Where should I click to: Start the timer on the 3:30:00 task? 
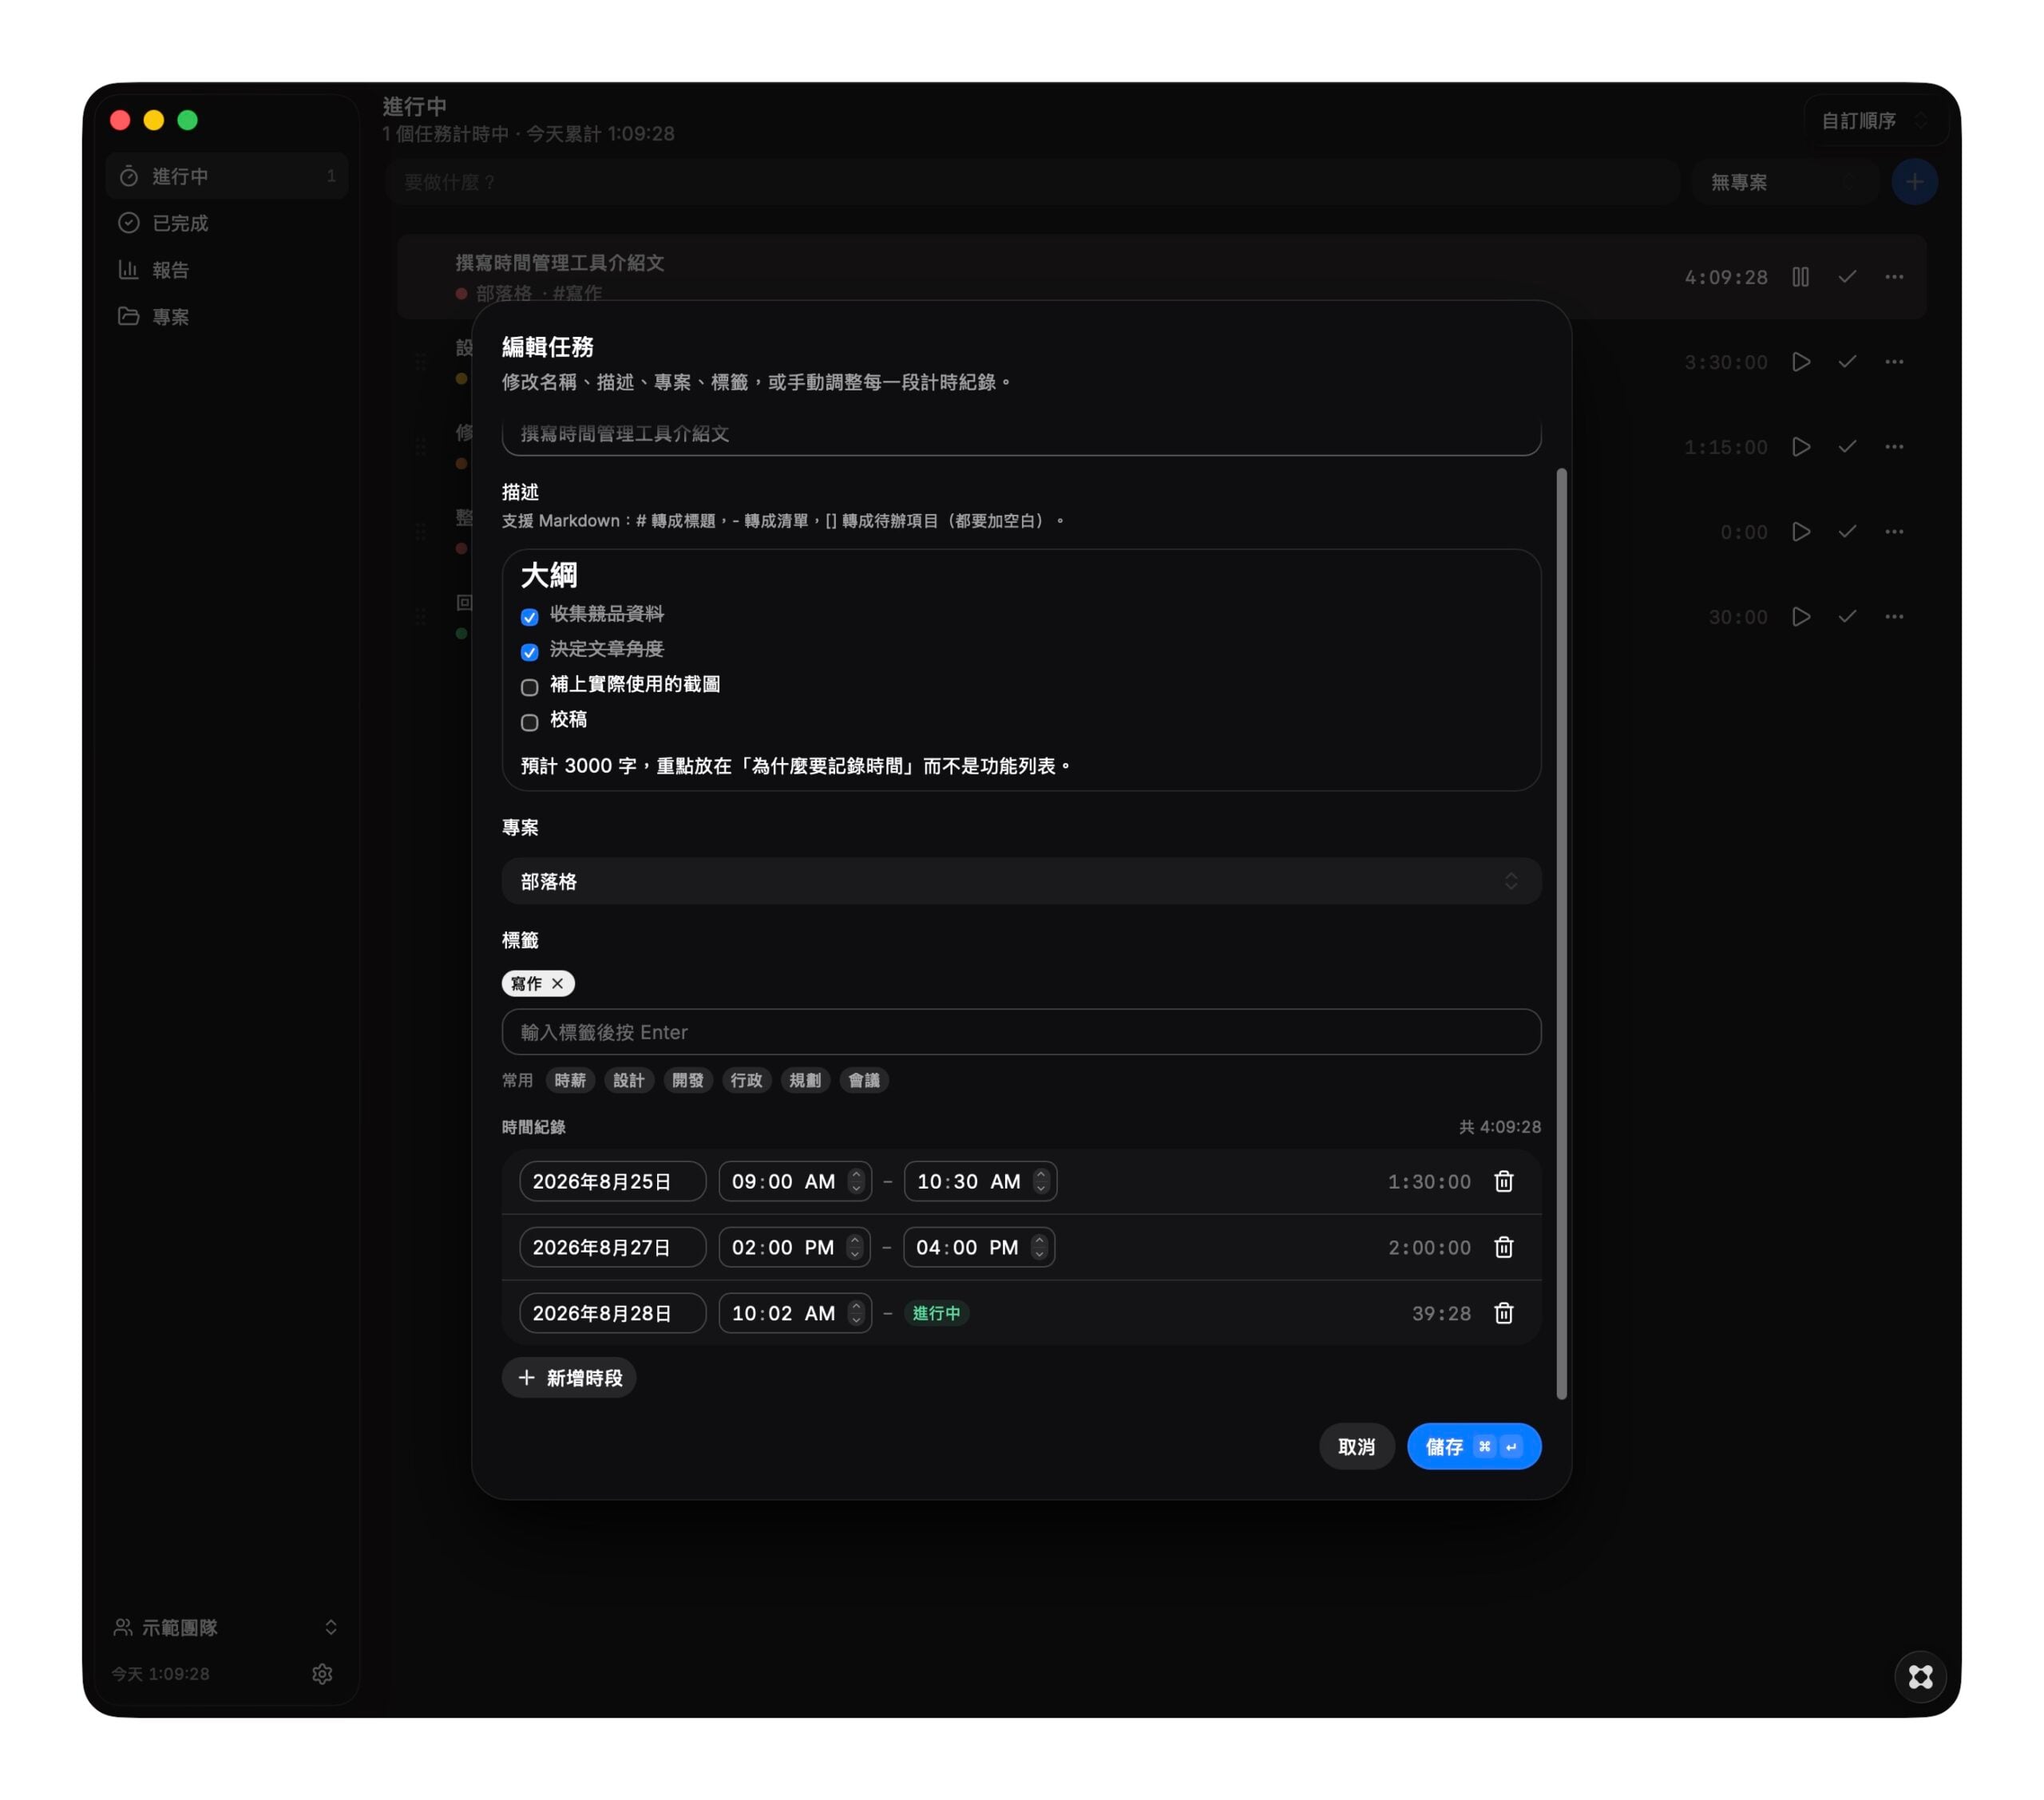1800,362
